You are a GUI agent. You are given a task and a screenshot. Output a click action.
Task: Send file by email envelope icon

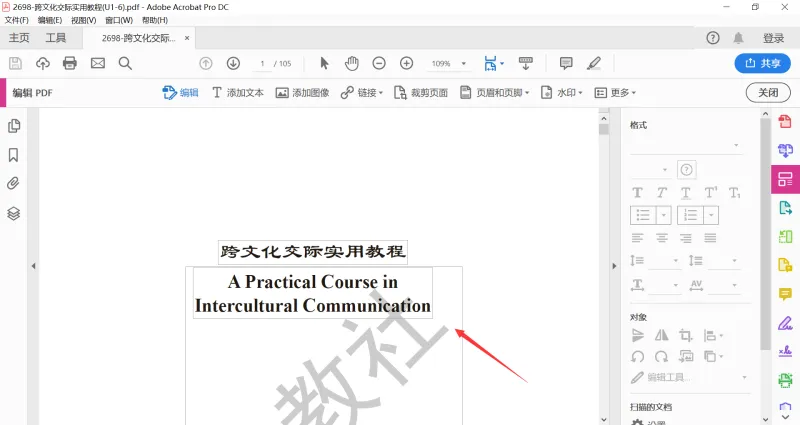point(98,63)
